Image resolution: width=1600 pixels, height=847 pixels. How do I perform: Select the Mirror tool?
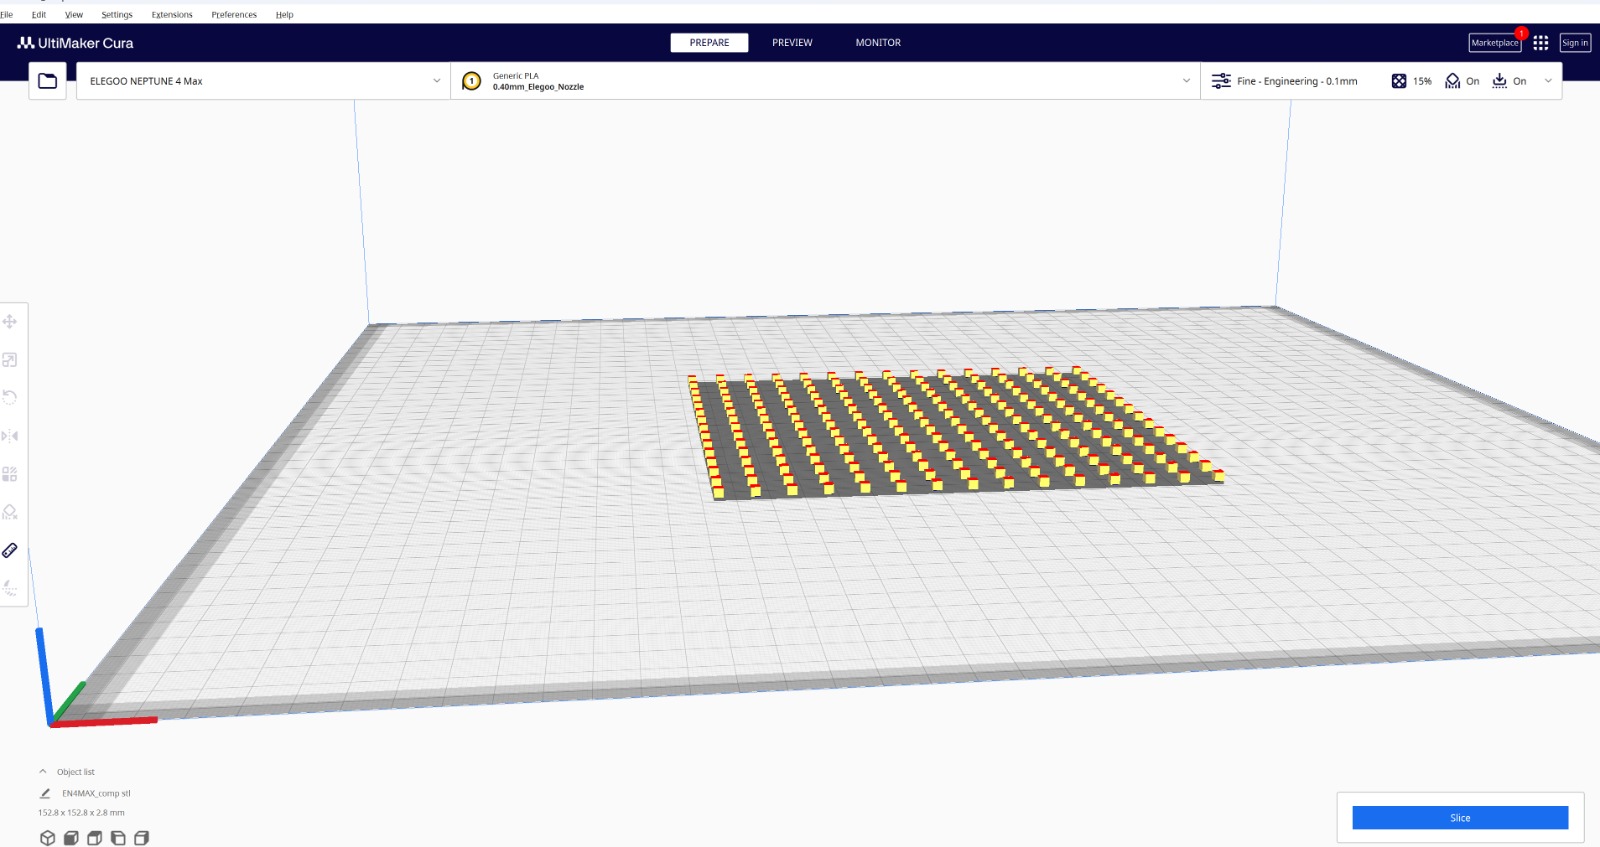point(10,436)
